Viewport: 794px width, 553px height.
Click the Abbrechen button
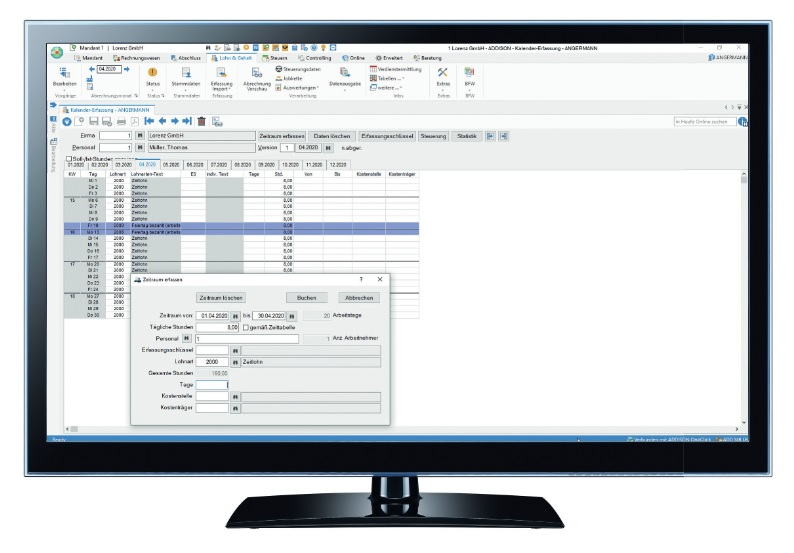point(361,297)
